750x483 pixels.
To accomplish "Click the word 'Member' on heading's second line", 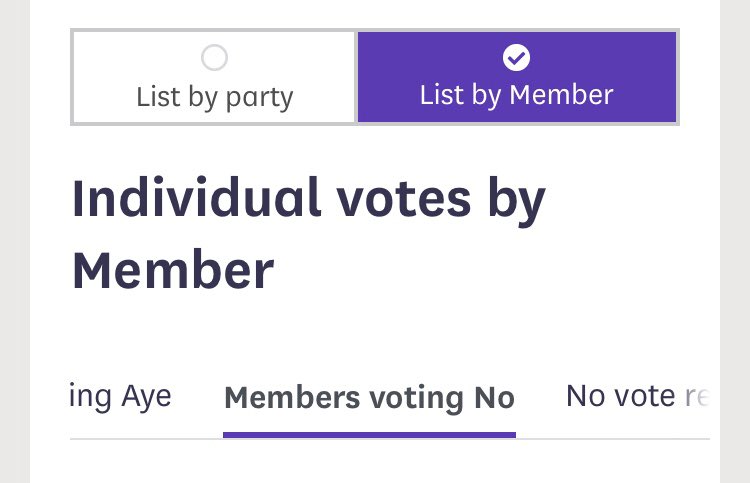I will coord(173,271).
